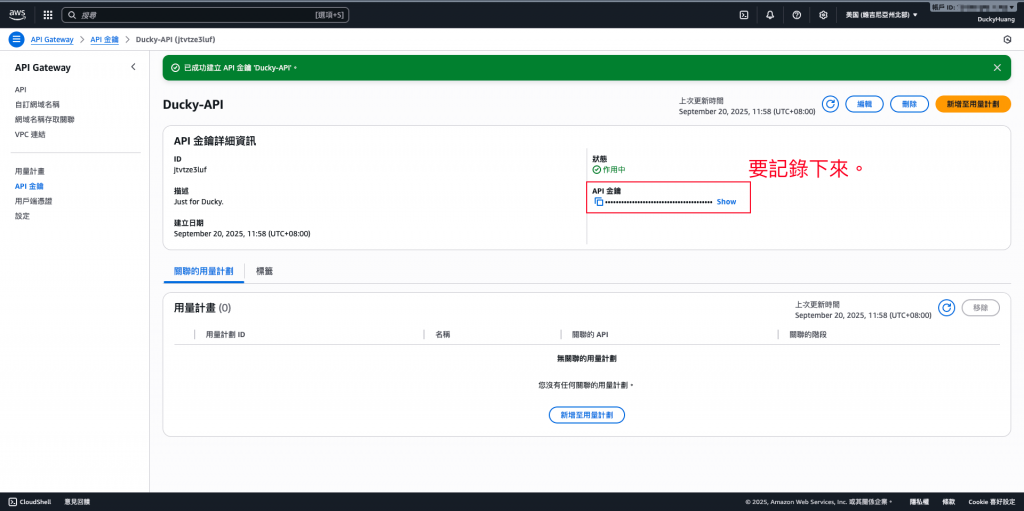Go to API Gateway breadcrumb
The image size is (1024, 511).
pos(52,39)
